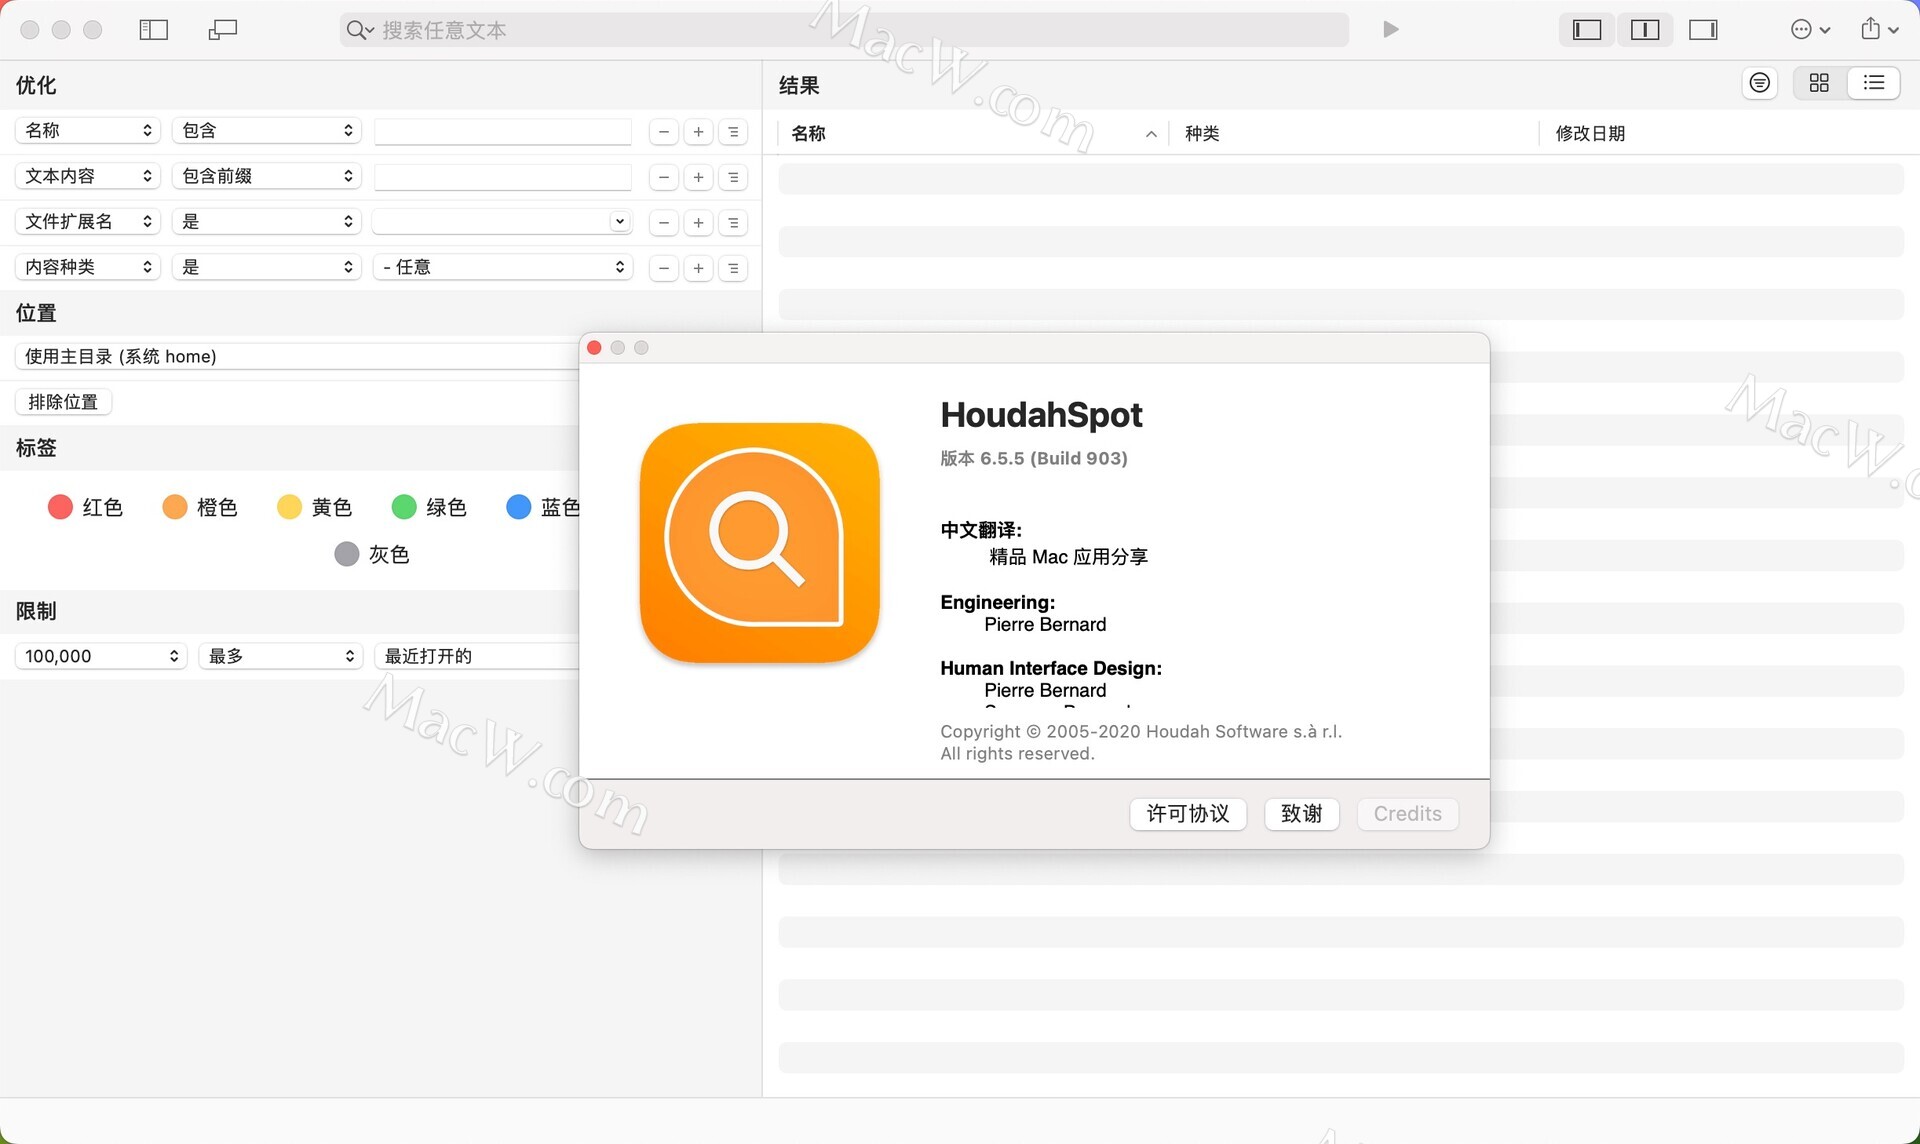Add a row after 名称 criterion

[699, 132]
